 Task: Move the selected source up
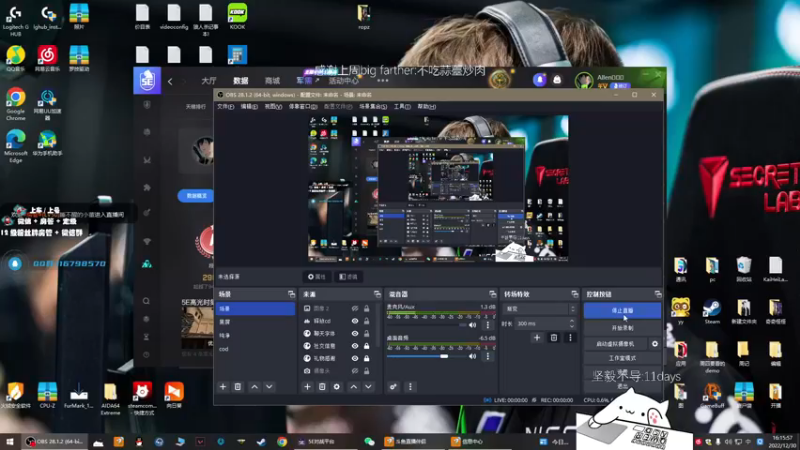pos(354,387)
